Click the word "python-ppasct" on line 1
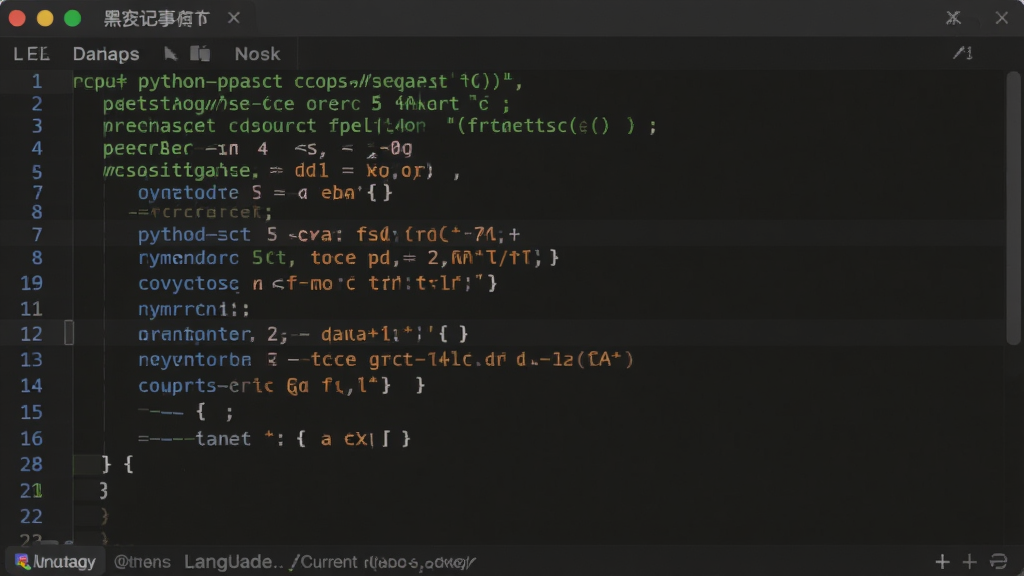This screenshot has height=576, width=1024. tap(210, 82)
